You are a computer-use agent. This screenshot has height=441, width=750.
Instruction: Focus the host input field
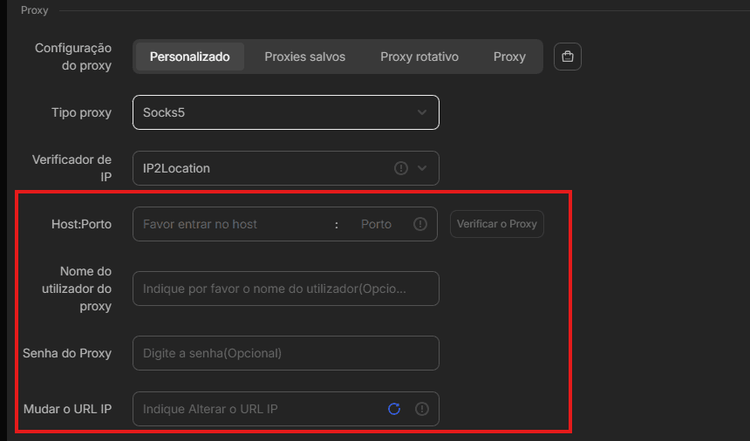[234, 224]
